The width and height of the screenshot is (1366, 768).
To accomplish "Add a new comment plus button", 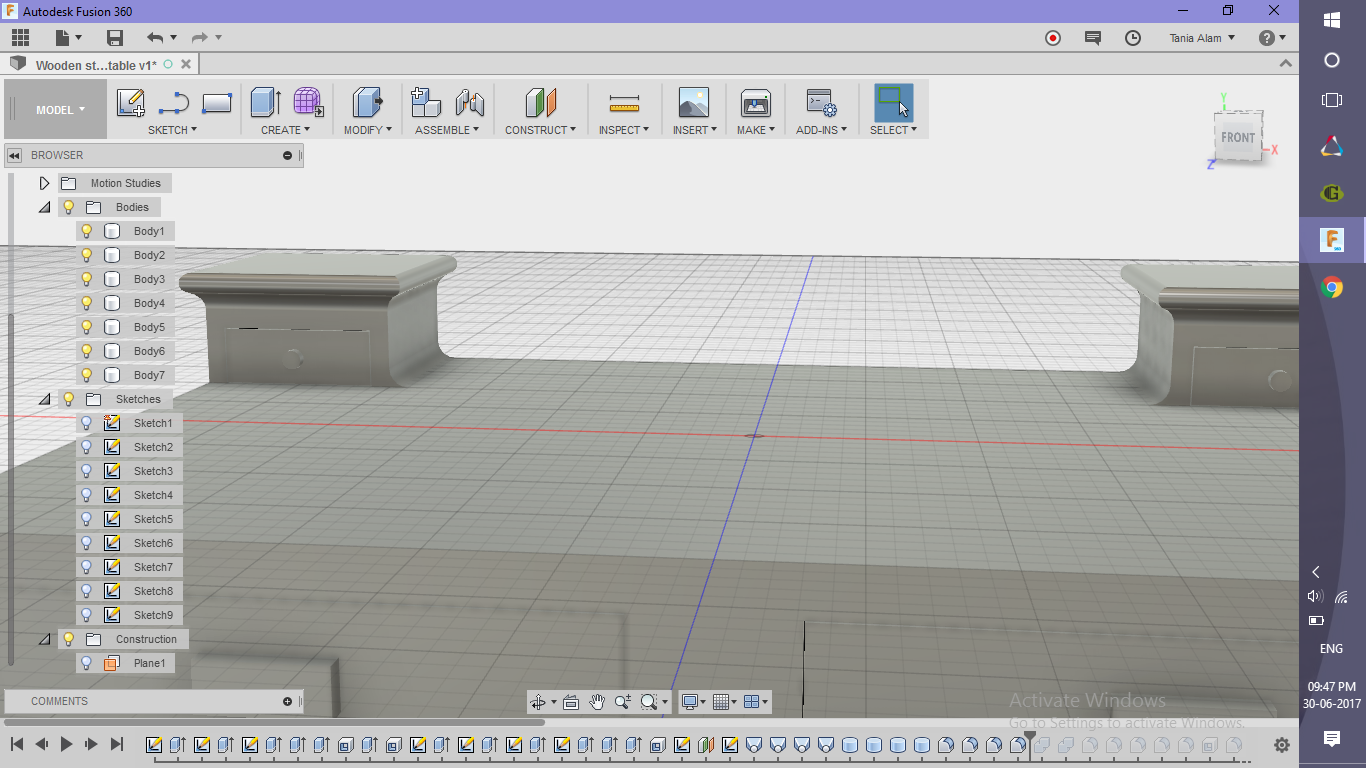I will point(287,701).
